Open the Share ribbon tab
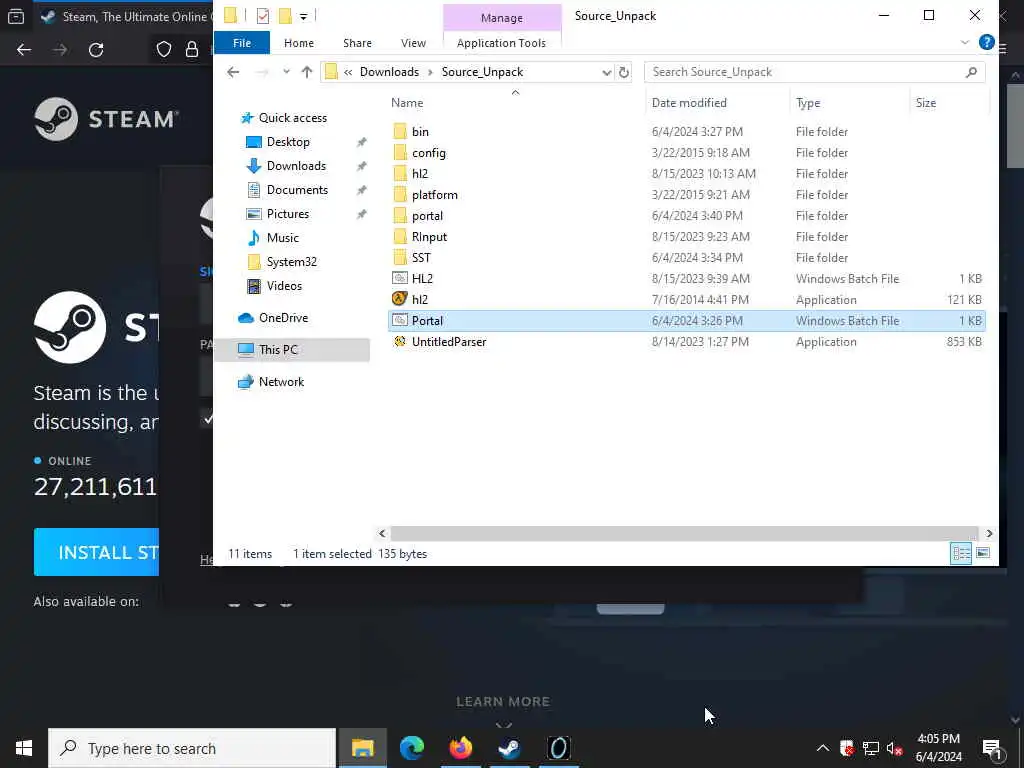Viewport: 1024px width, 768px height. [357, 43]
